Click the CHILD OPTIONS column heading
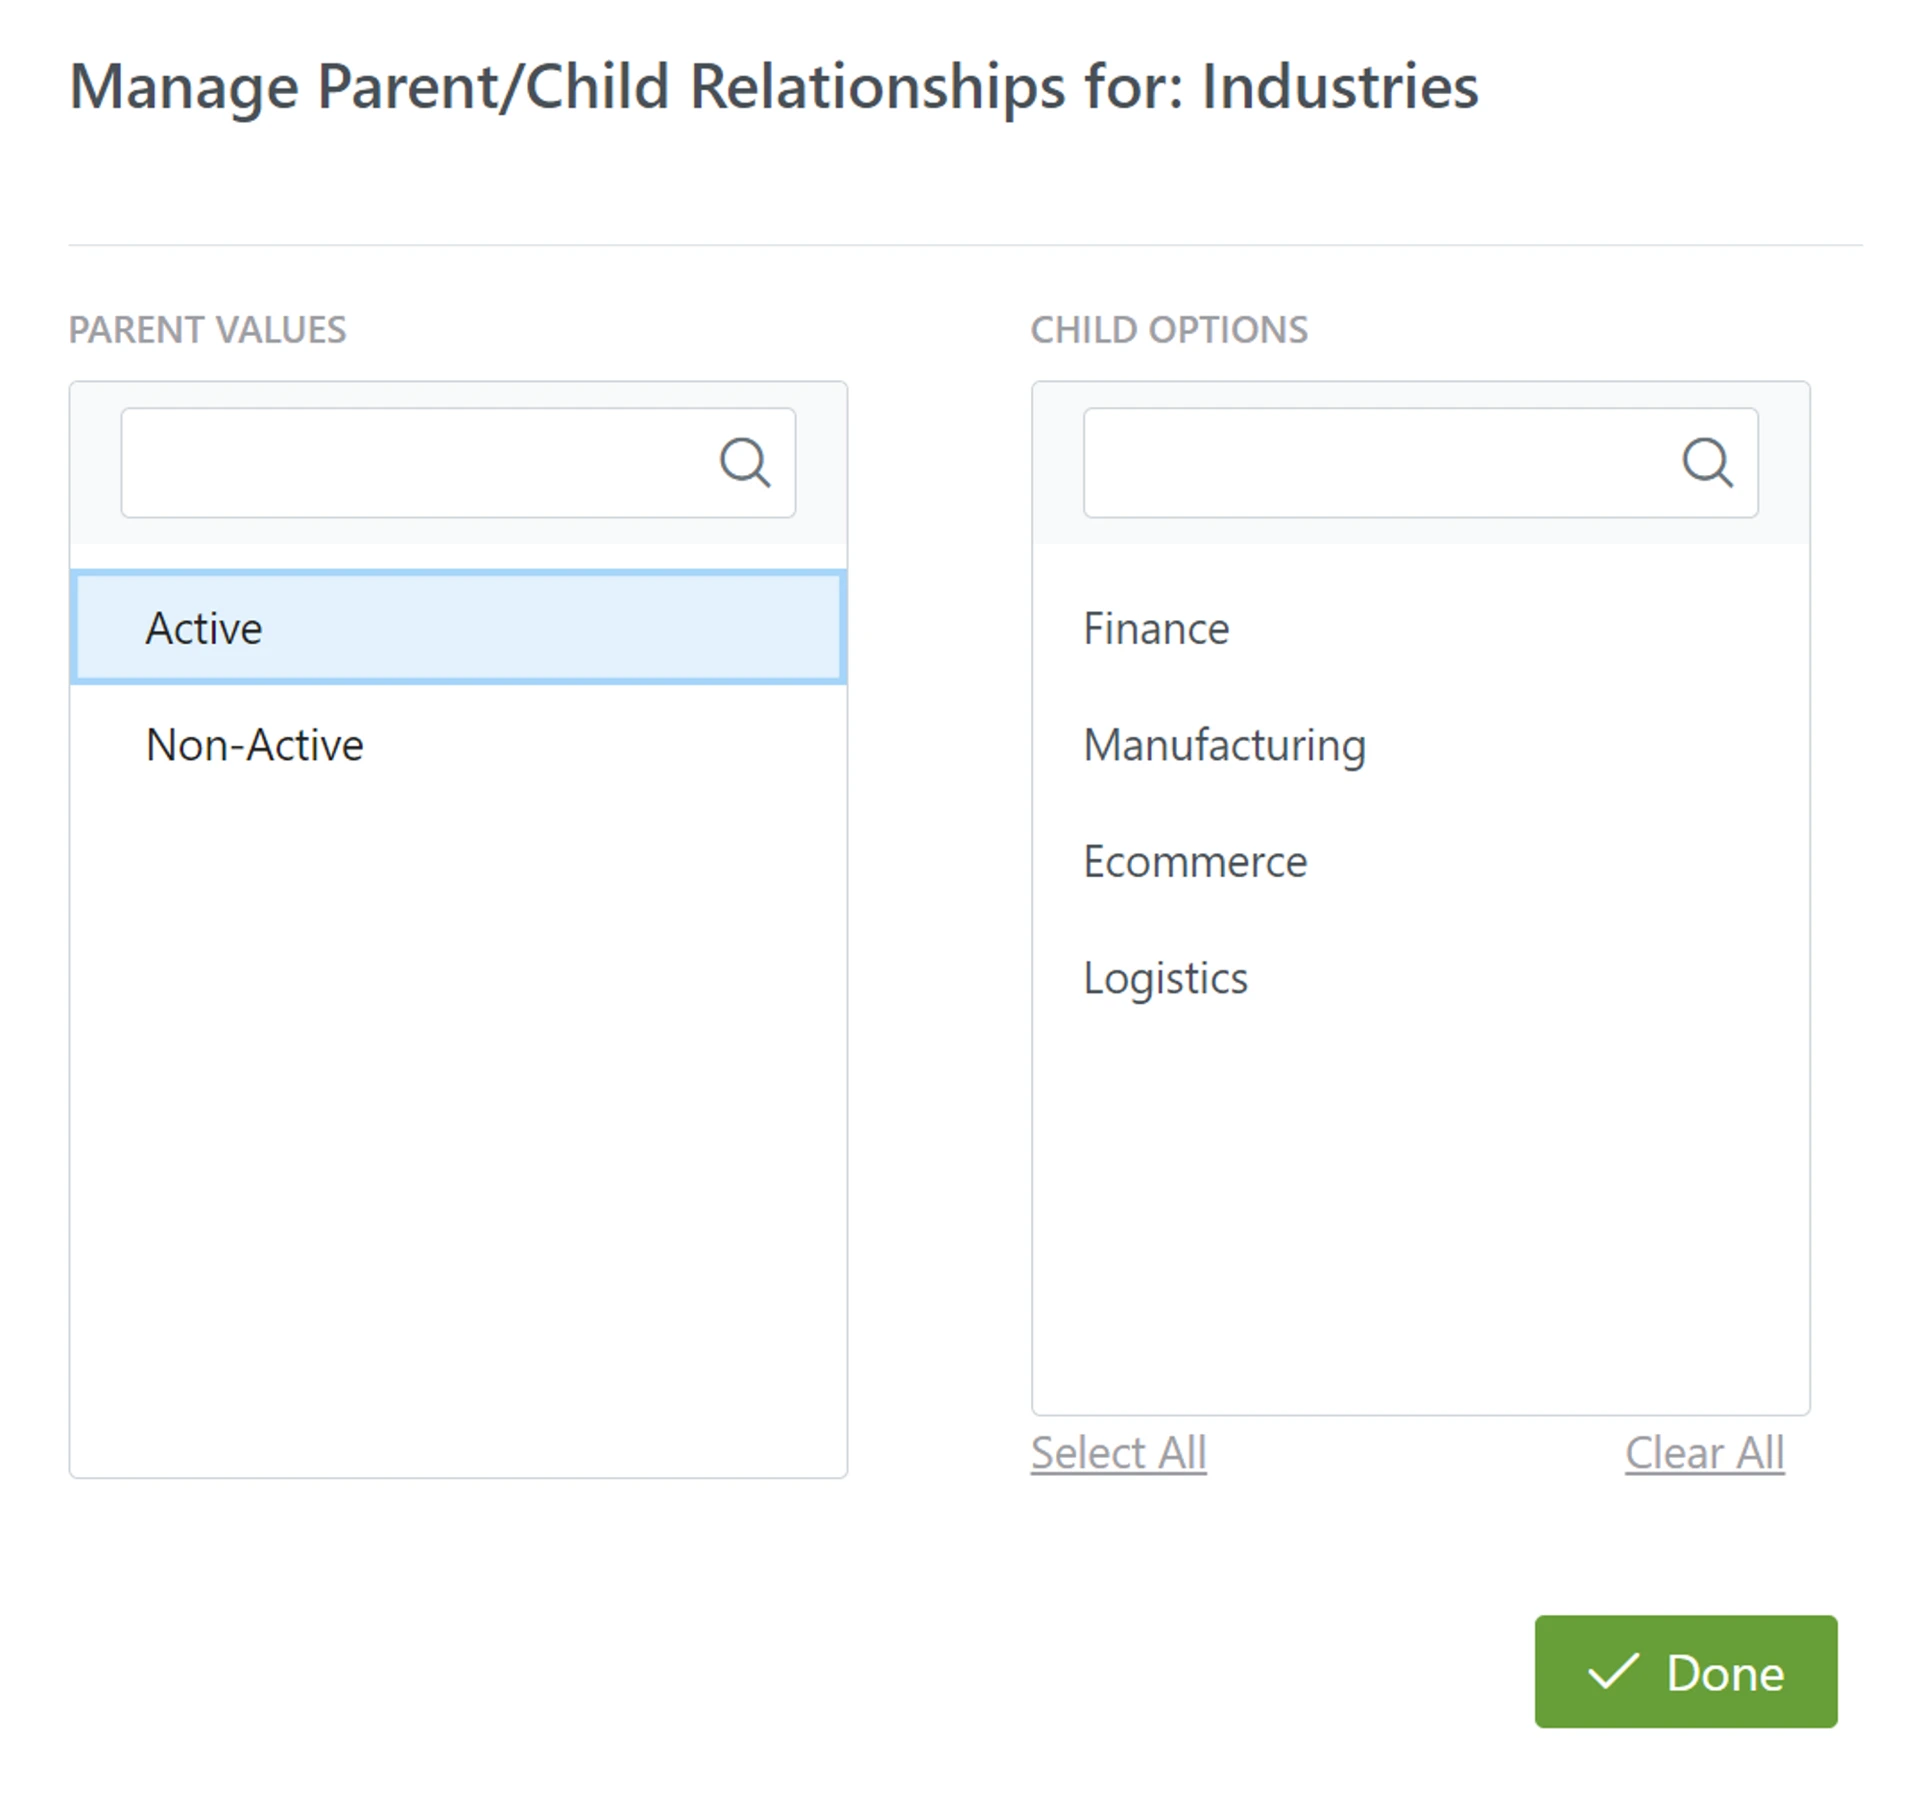Screen dimensions: 1920x1812 pyautogui.click(x=1169, y=330)
